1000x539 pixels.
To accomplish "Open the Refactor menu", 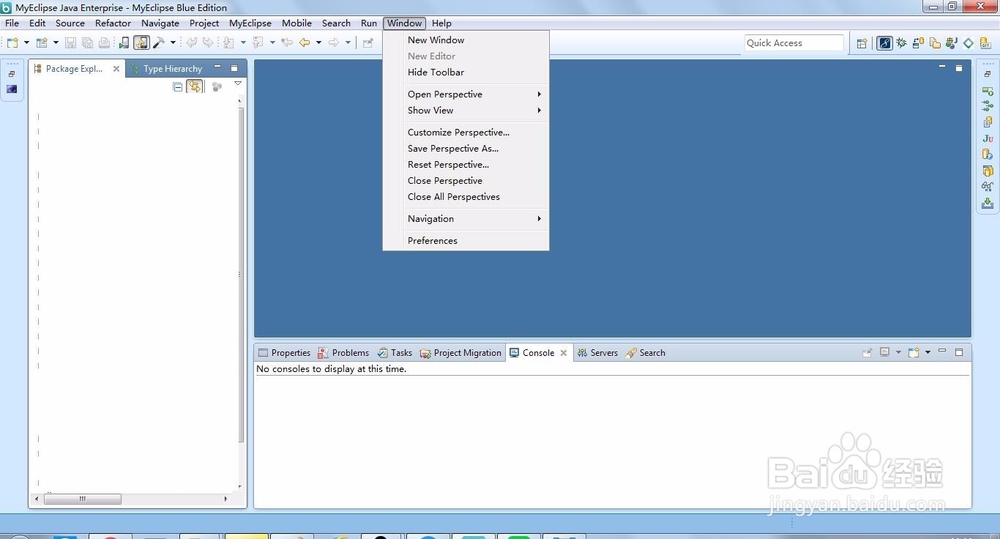I will (x=113, y=23).
